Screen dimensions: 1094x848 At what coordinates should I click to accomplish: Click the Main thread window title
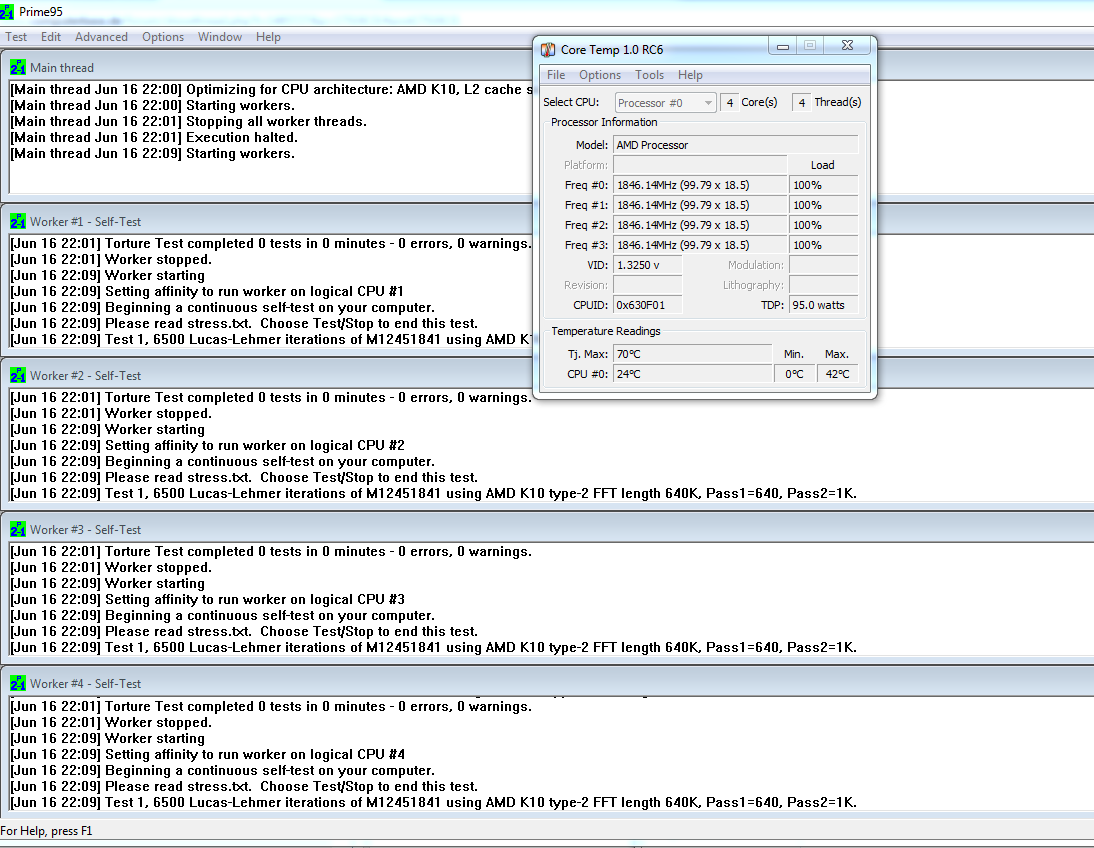pyautogui.click(x=61, y=68)
